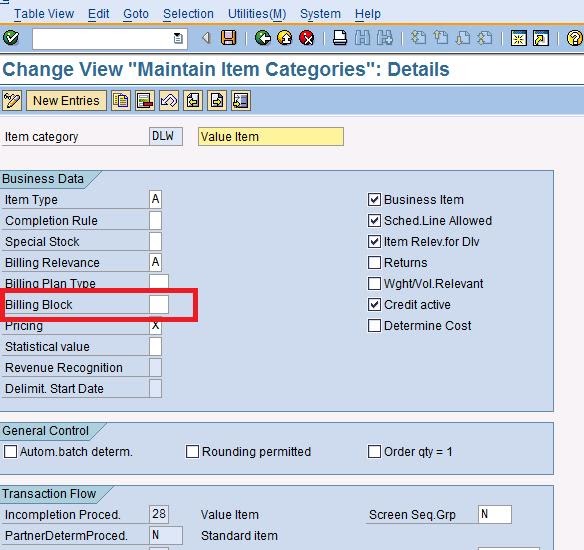Viewport: 584px width, 550px height.
Task: Click the yellow Exit up-arrow icon
Action: [285, 38]
